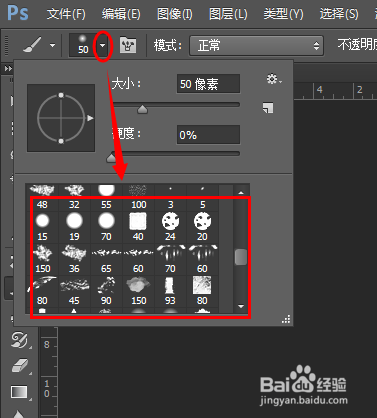The image size is (377, 418).
Task: Select the spotted 20 brush
Action: [202, 227]
